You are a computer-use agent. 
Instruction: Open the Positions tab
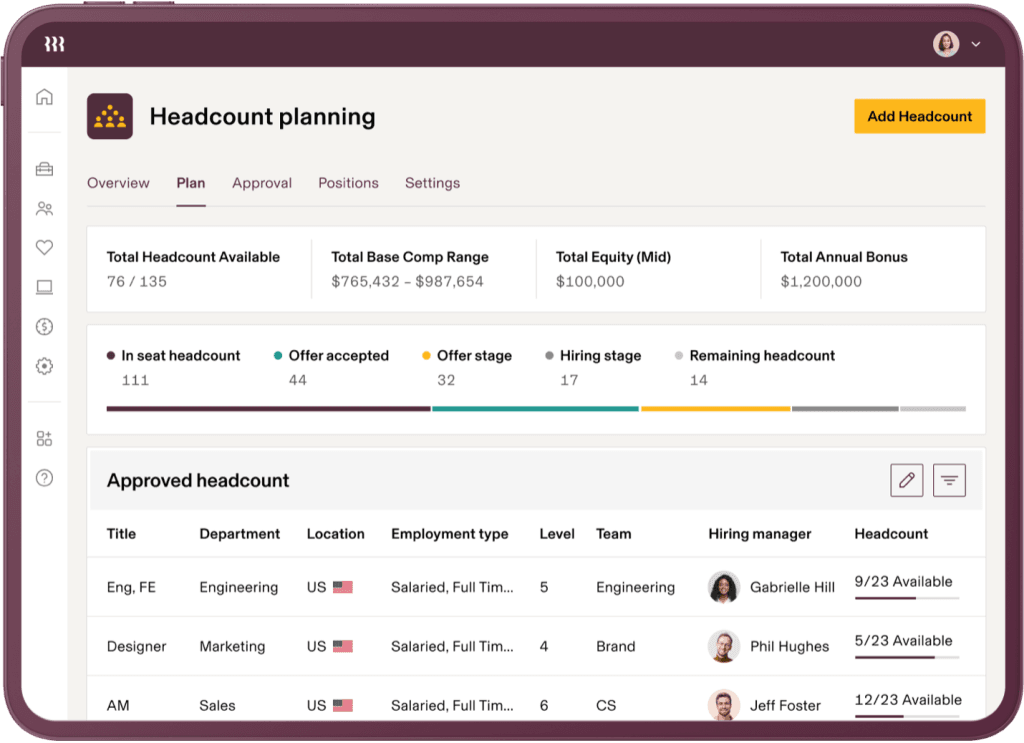348,183
